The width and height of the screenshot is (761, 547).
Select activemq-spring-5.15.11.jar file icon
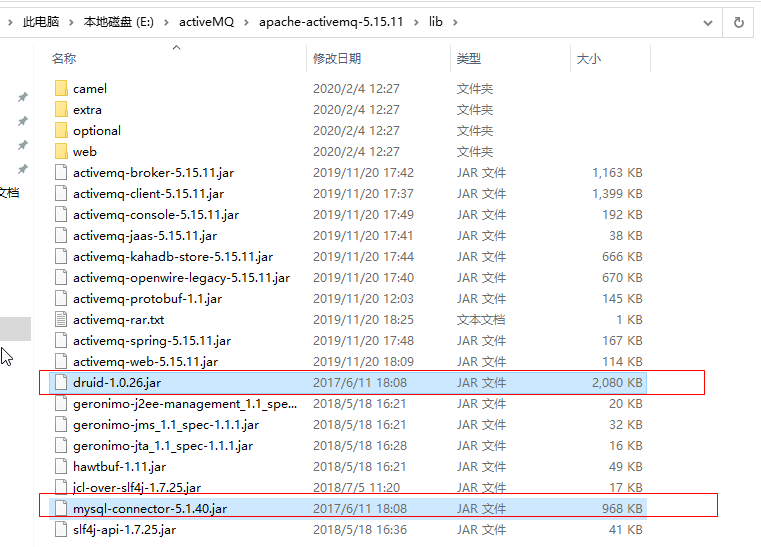click(x=61, y=340)
